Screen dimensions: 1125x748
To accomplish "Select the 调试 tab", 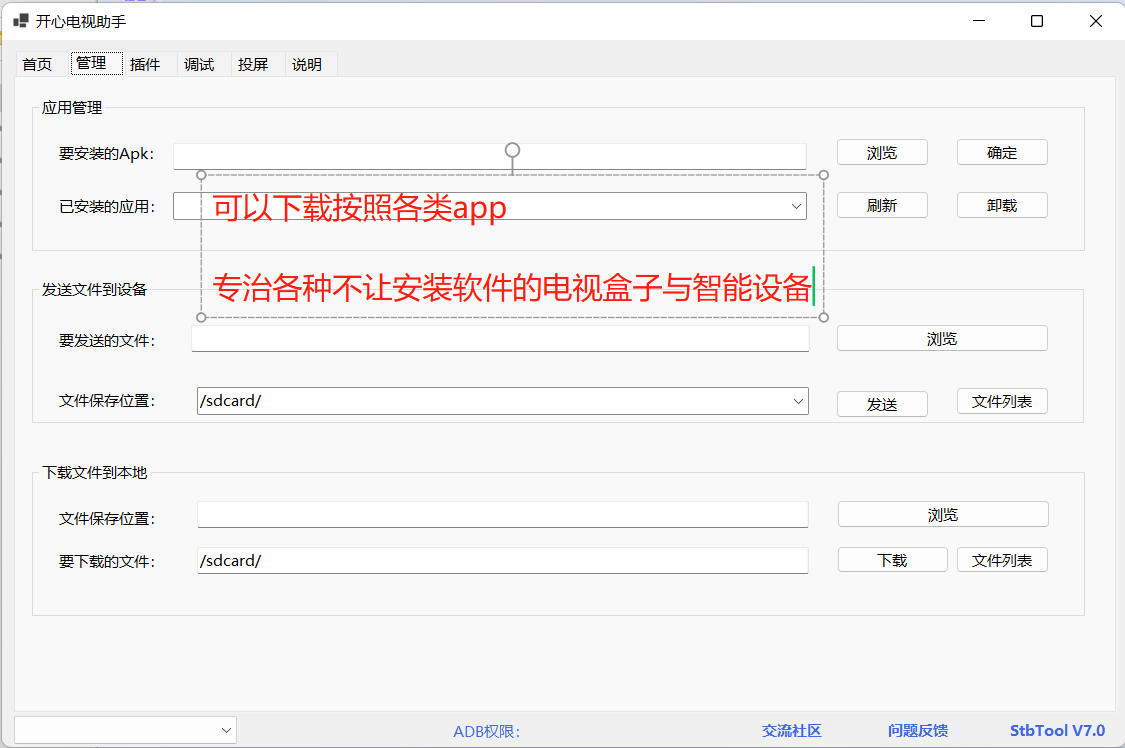I will (199, 64).
